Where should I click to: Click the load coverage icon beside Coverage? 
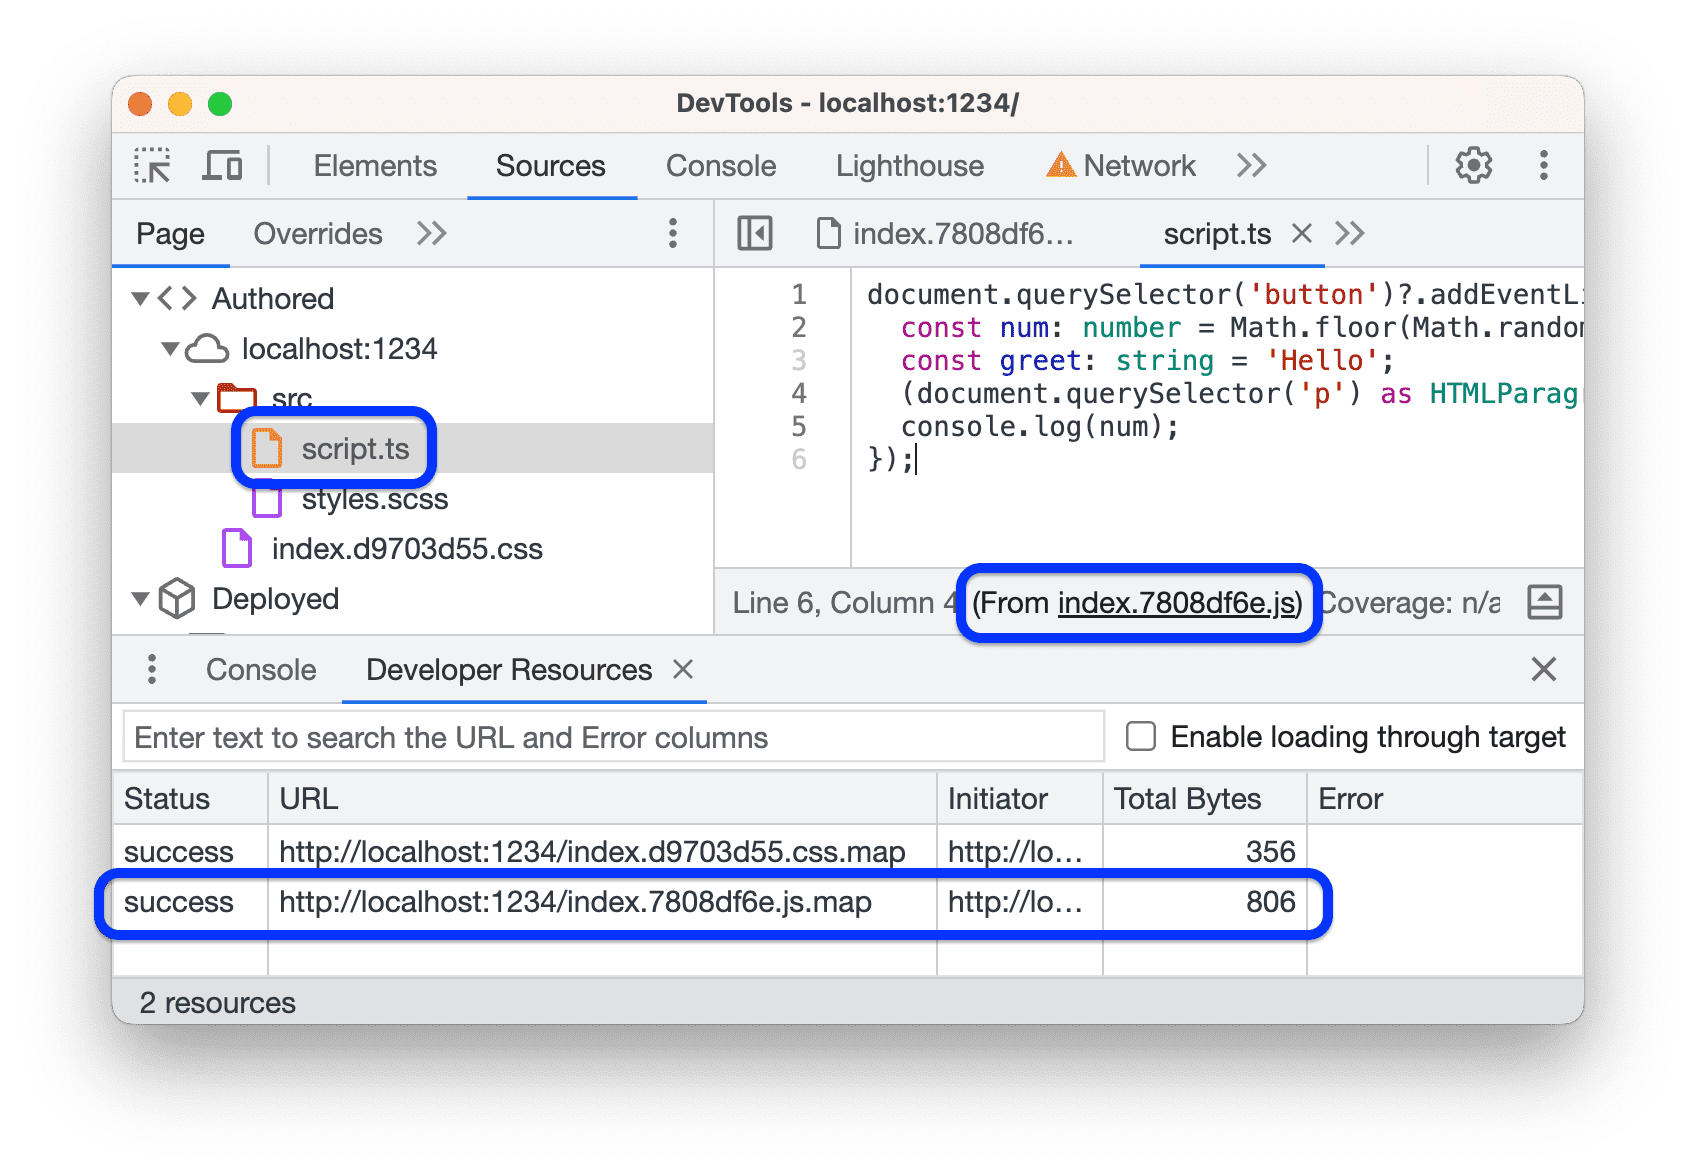point(1545,602)
